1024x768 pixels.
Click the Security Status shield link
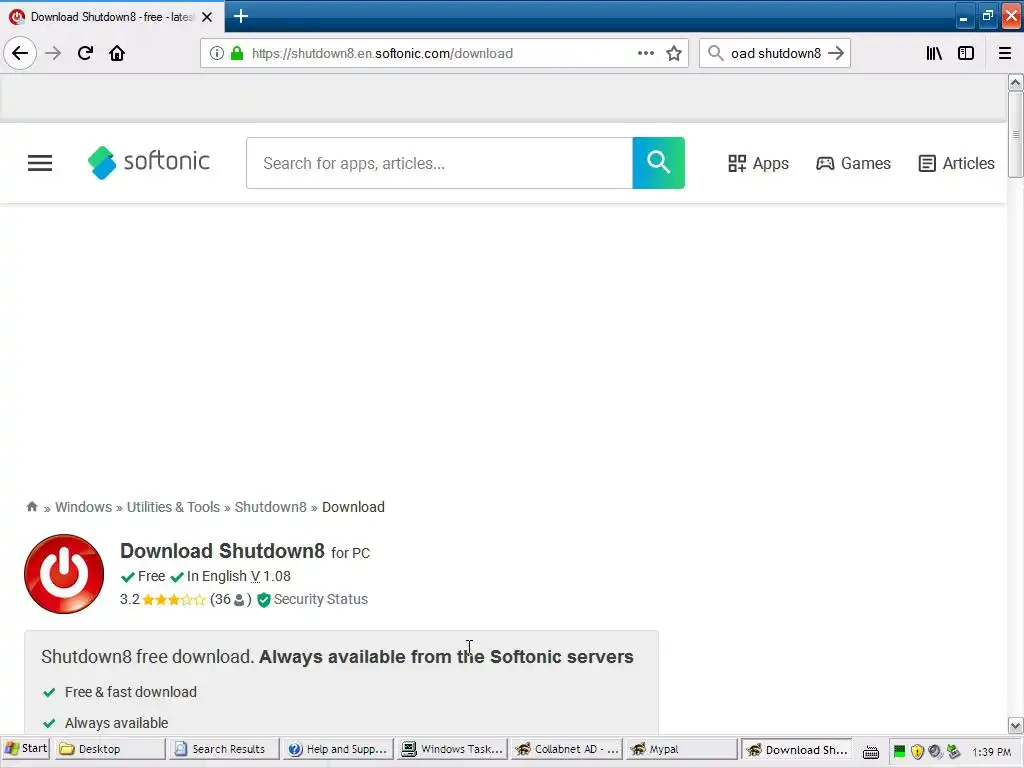313,600
